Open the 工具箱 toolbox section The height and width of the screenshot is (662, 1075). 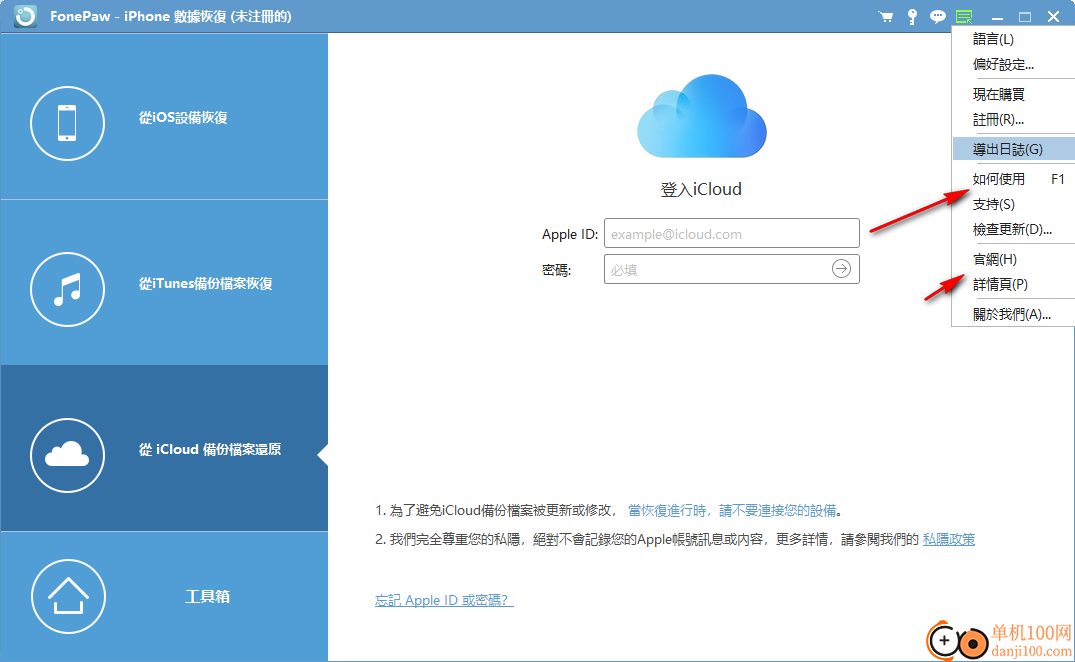pos(165,596)
